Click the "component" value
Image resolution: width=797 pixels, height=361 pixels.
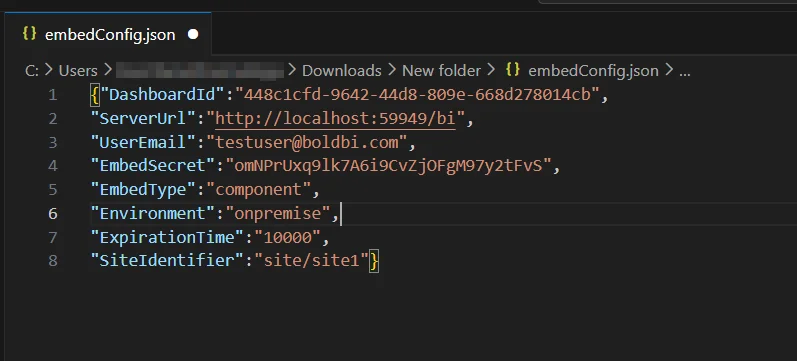point(259,190)
